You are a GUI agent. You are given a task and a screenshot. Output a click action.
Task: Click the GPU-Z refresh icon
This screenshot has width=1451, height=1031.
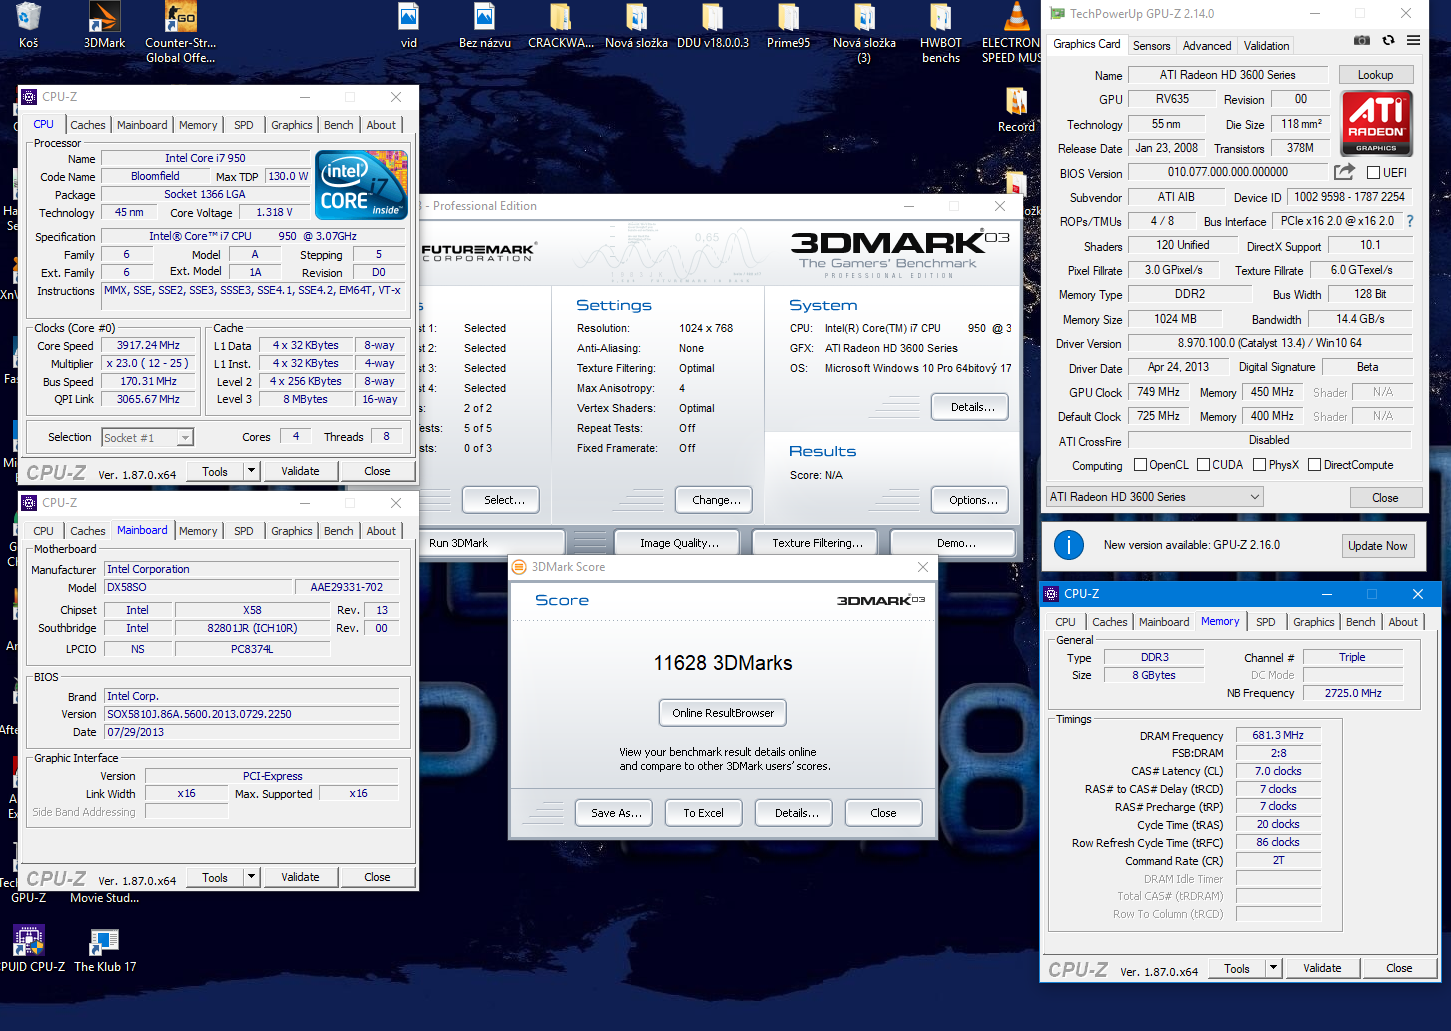coord(1388,40)
